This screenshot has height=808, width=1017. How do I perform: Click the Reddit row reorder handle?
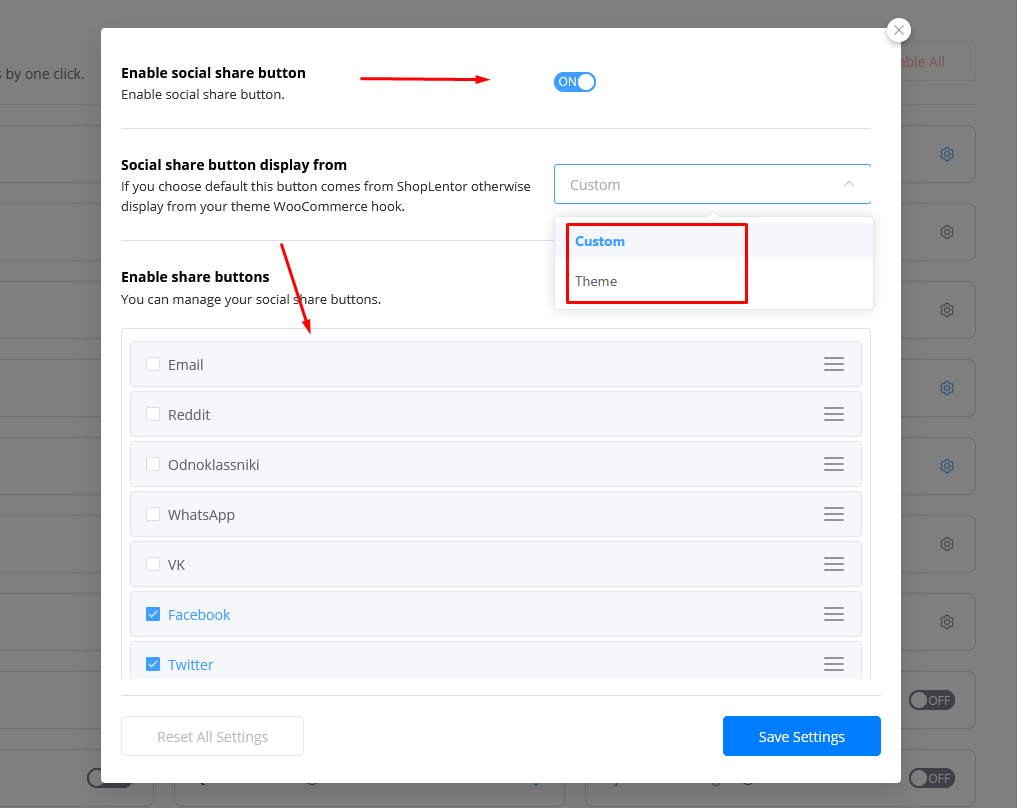(833, 414)
